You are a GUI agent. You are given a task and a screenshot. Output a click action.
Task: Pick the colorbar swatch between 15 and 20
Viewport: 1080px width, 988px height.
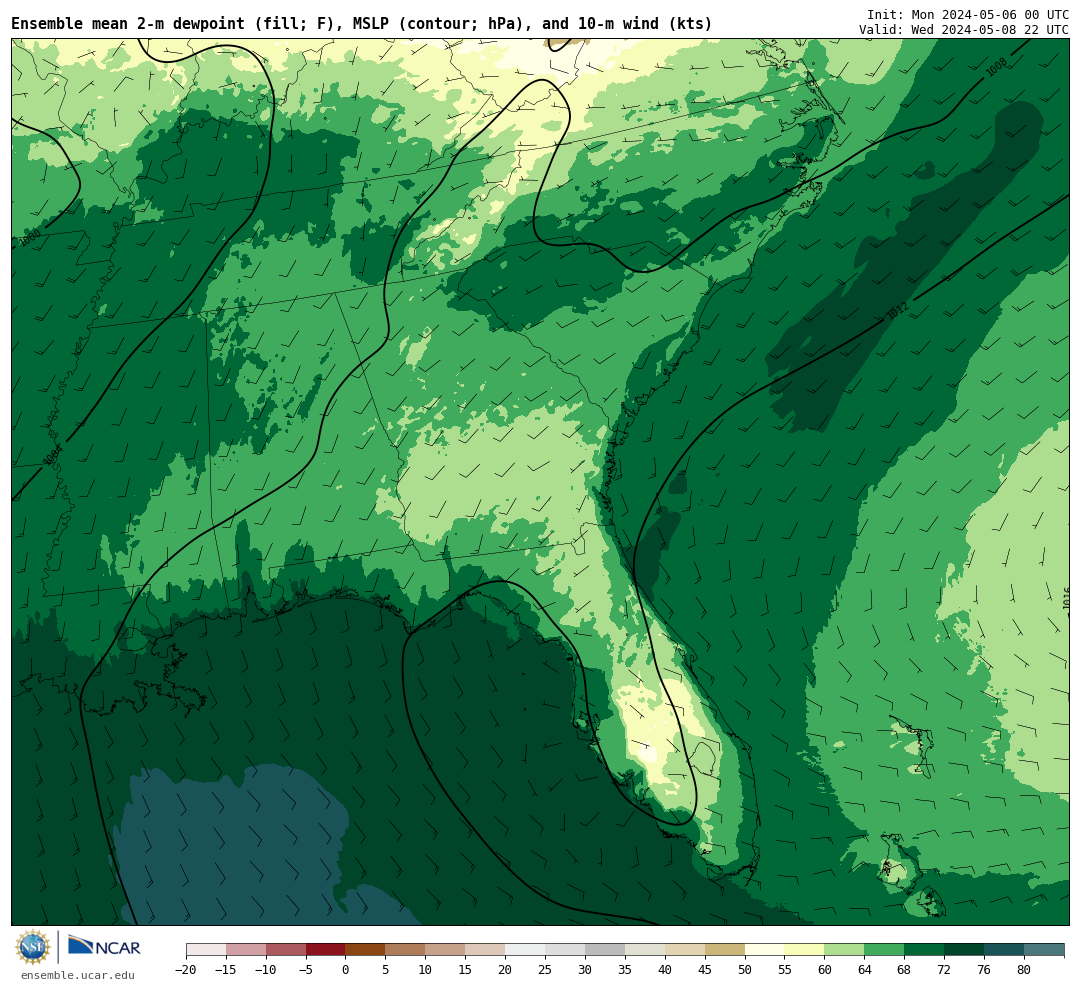(x=486, y=950)
